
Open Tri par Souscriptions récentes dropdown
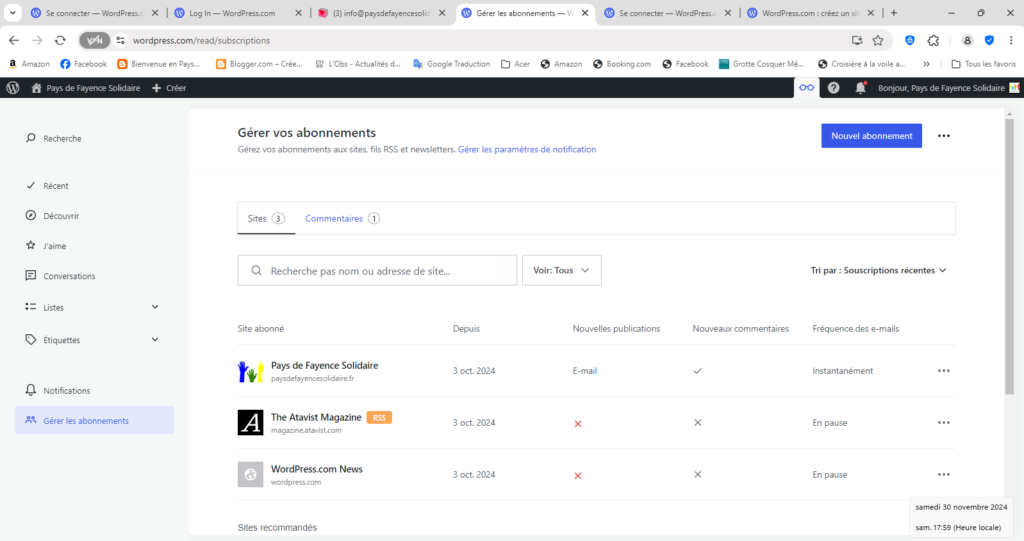tap(878, 270)
